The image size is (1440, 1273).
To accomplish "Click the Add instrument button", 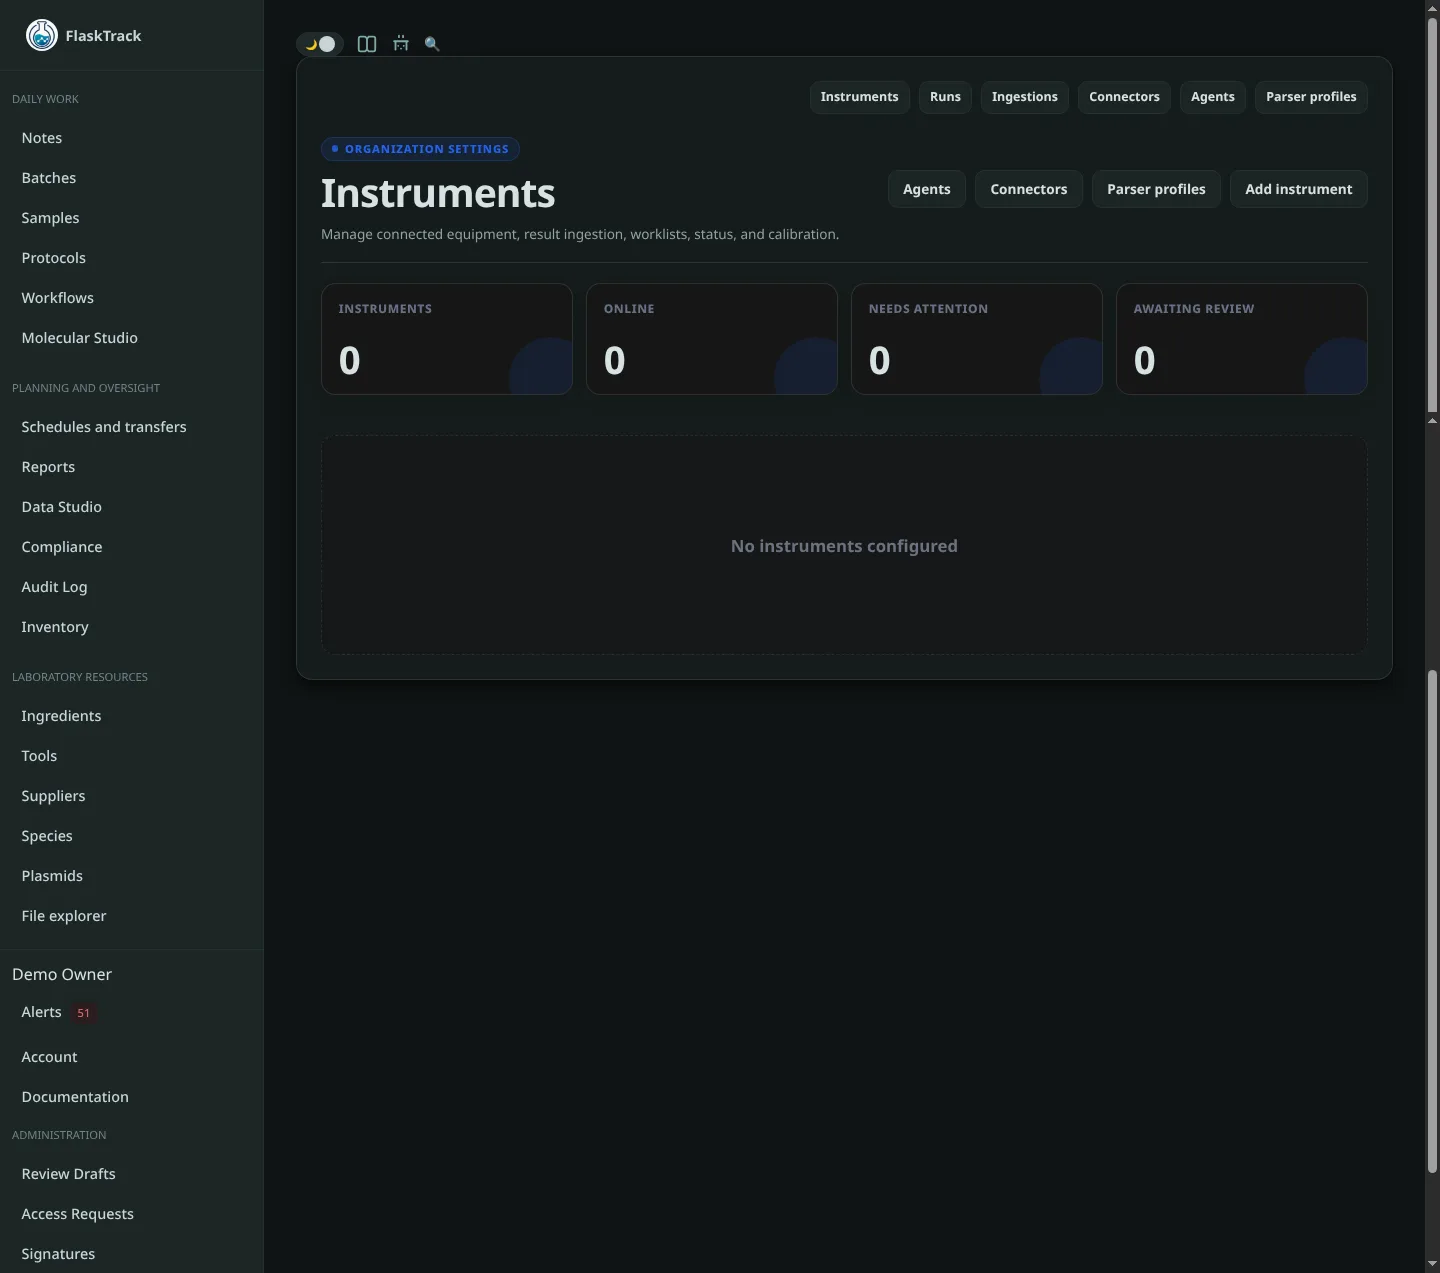I will point(1298,189).
